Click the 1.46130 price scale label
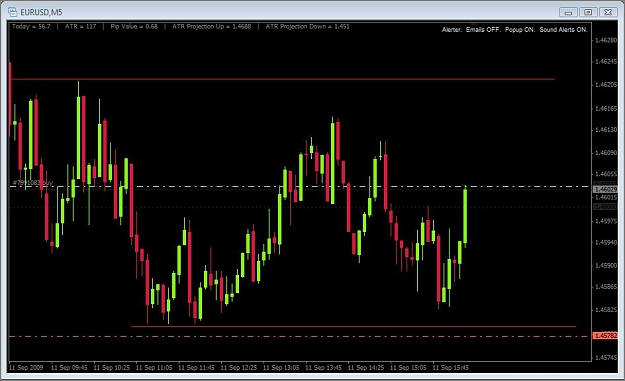 click(605, 130)
